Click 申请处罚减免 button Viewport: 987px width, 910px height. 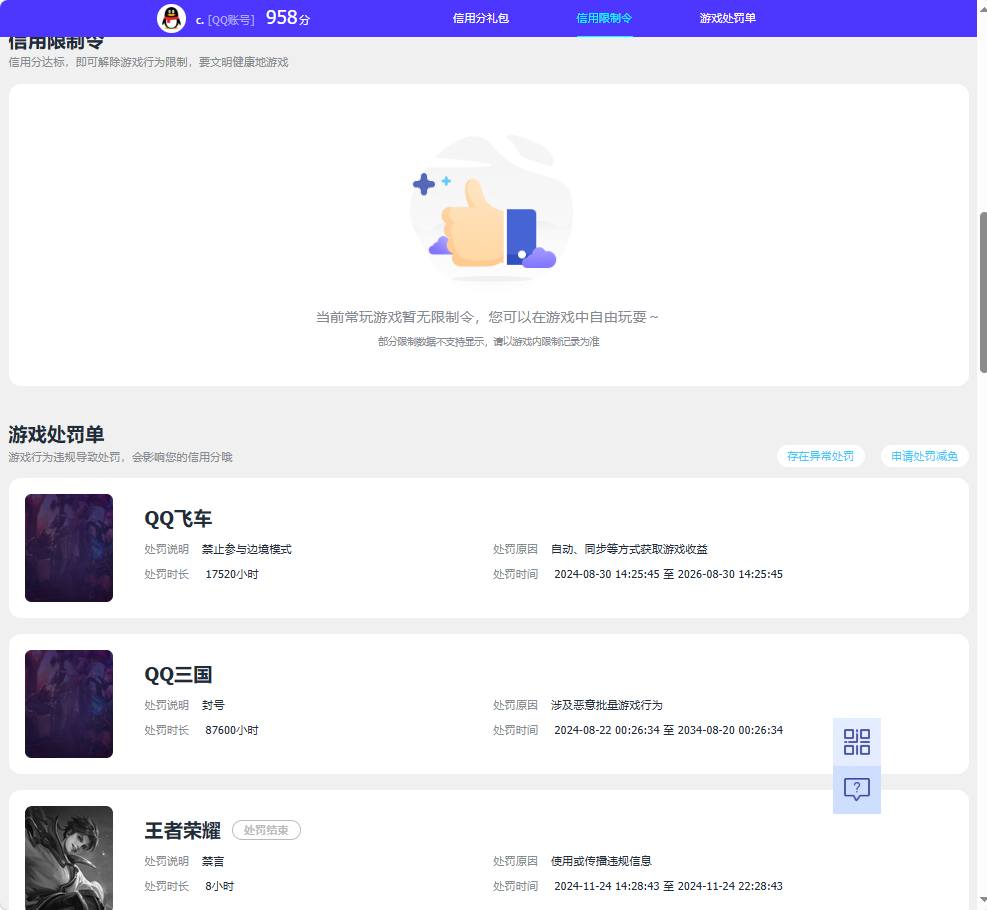[925, 456]
